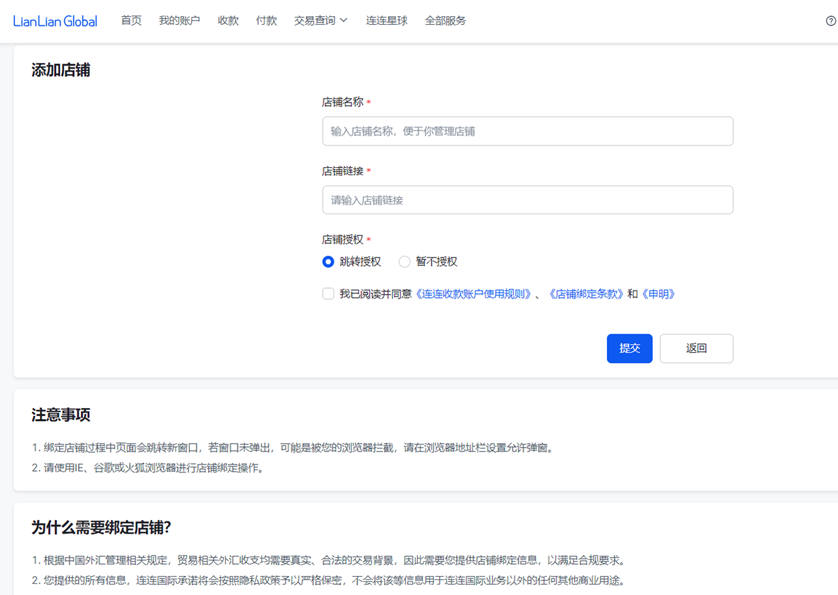Open 全部服务 navigation item

coord(445,21)
